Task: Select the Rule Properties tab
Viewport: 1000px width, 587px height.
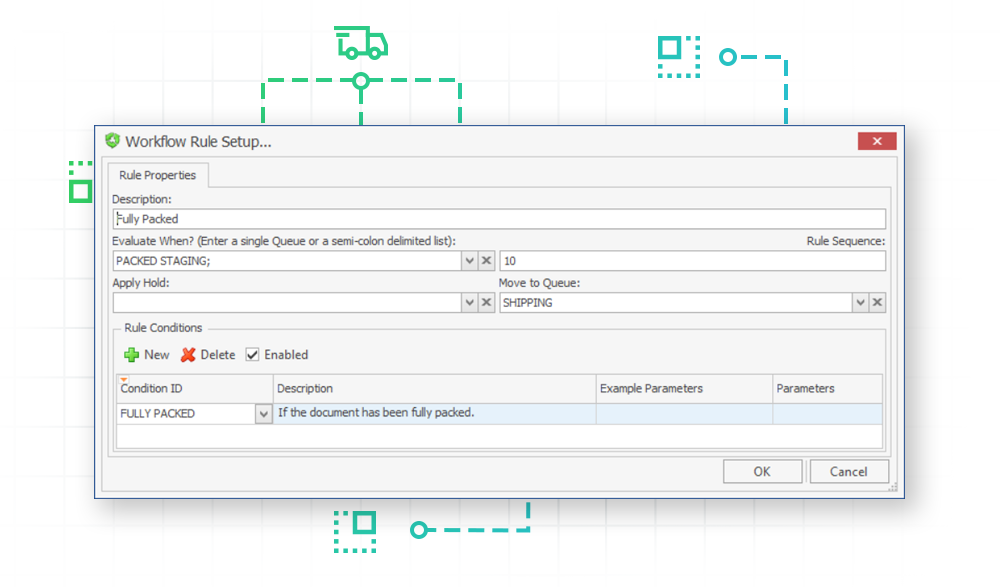Action: tap(158, 175)
